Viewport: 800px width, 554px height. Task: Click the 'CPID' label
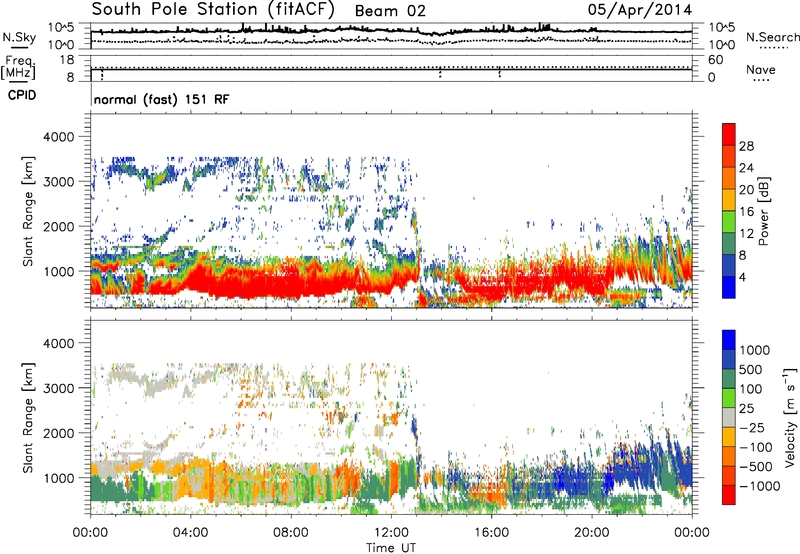click(x=22, y=95)
